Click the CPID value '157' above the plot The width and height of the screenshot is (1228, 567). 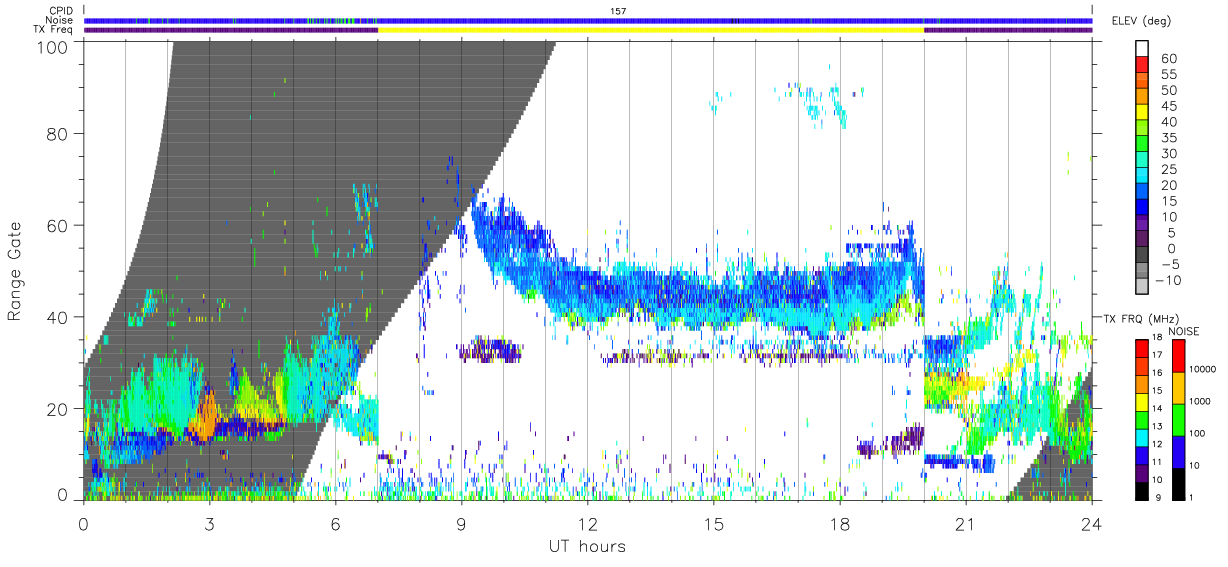click(618, 11)
